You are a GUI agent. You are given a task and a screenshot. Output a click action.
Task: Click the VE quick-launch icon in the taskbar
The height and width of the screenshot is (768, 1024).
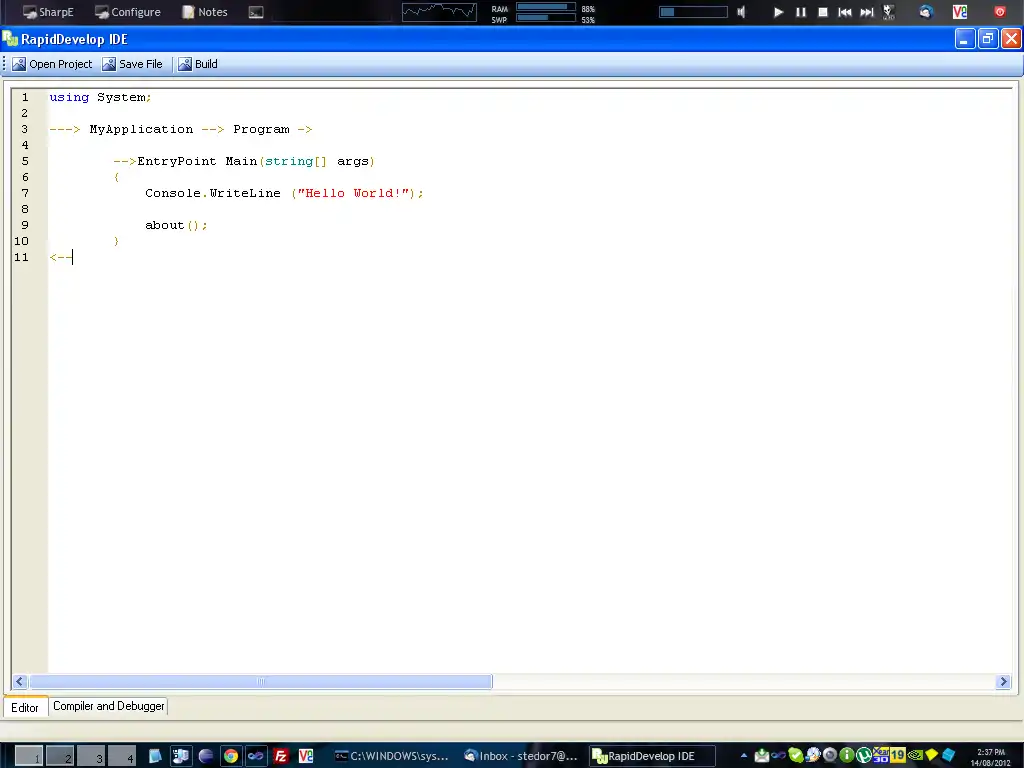point(306,756)
